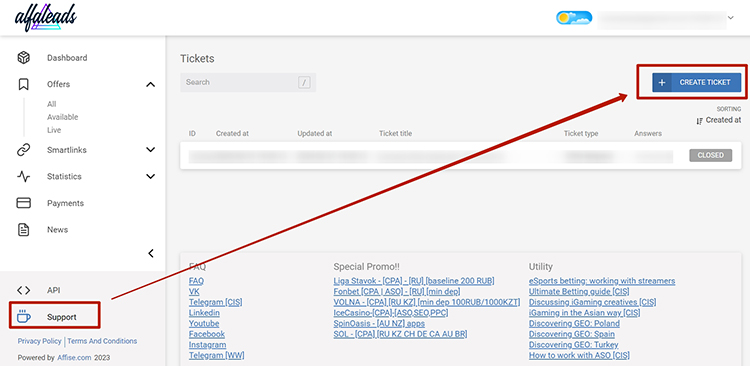Viewport: 750px width, 366px height.
Task: Click the Statistics pulse icon
Action: point(23,177)
